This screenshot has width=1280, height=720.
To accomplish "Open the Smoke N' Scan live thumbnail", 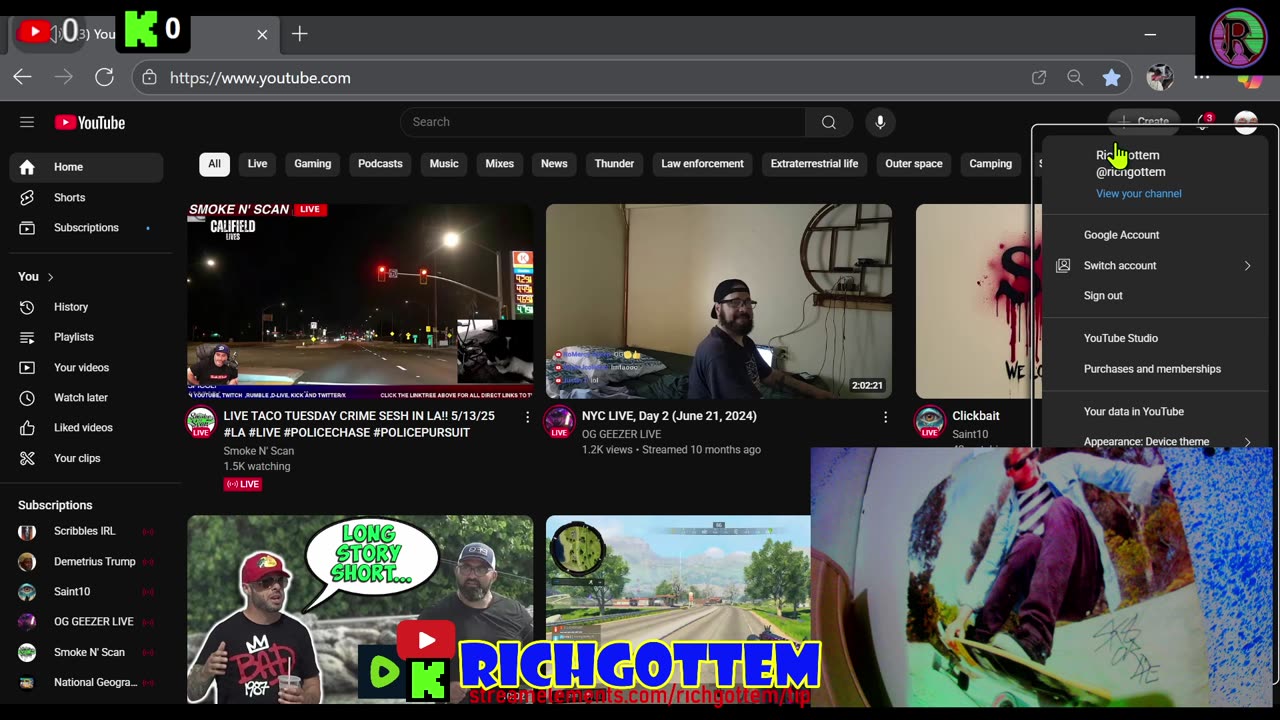I will [360, 301].
